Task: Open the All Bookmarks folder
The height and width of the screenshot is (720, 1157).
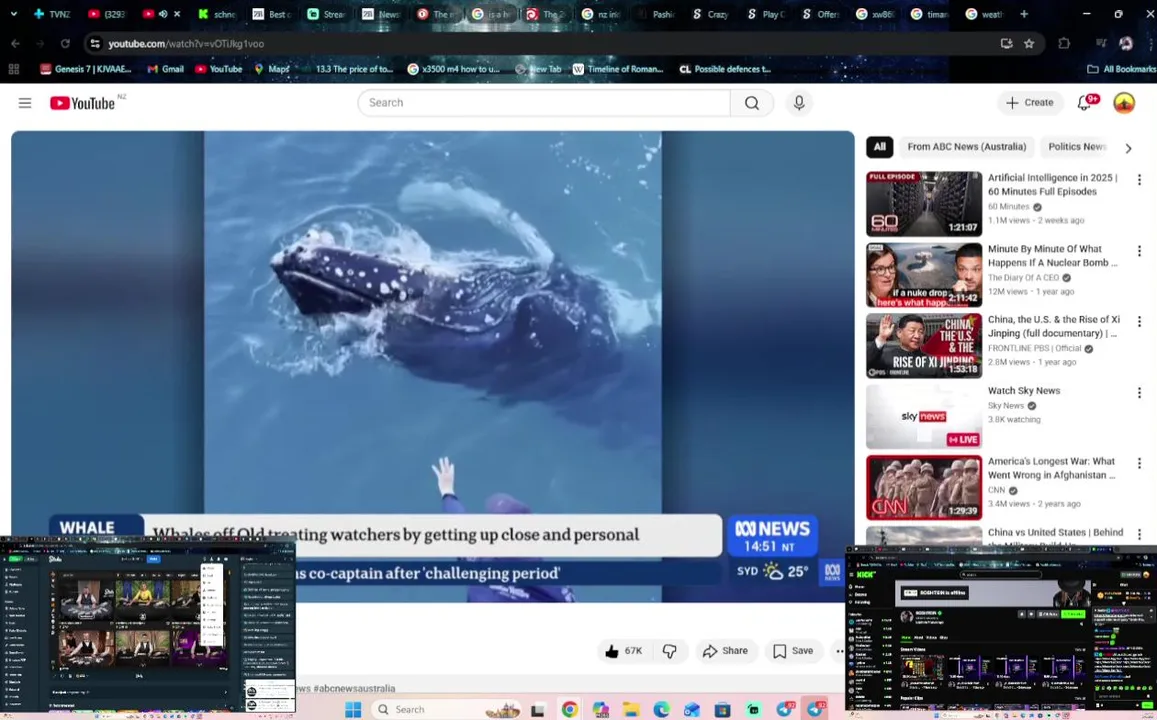Action: click(1121, 69)
